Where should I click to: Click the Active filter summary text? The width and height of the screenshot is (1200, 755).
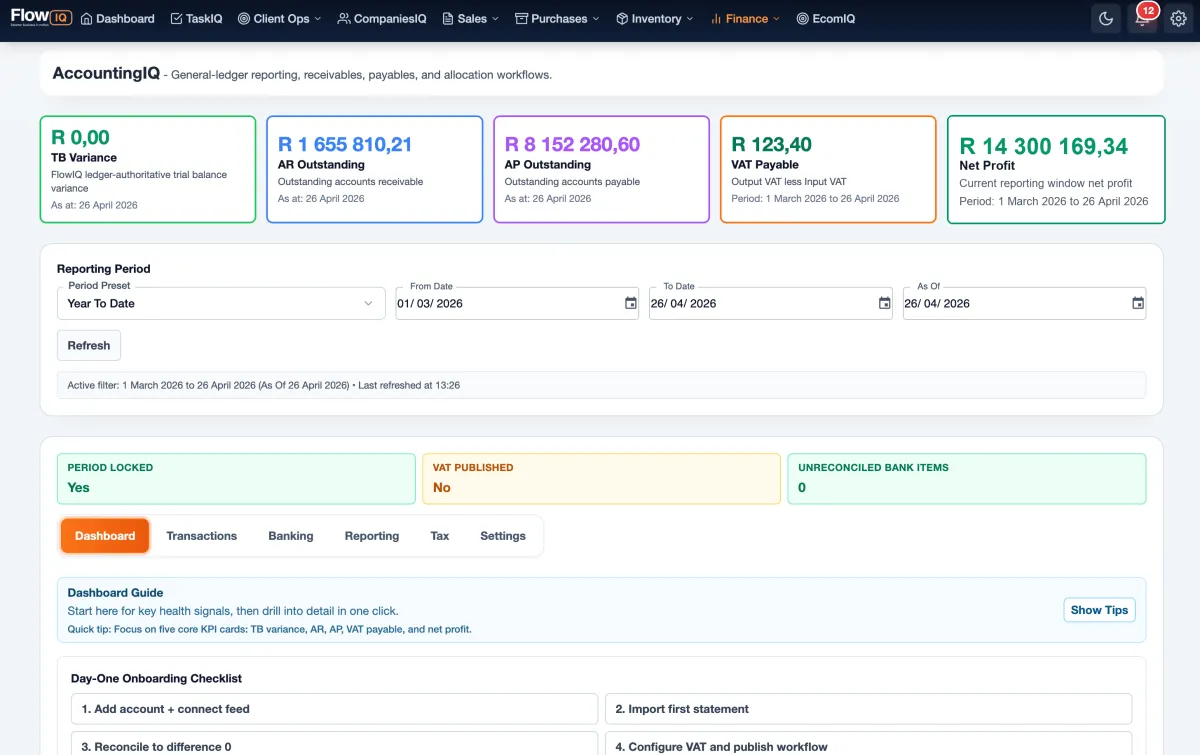click(264, 385)
